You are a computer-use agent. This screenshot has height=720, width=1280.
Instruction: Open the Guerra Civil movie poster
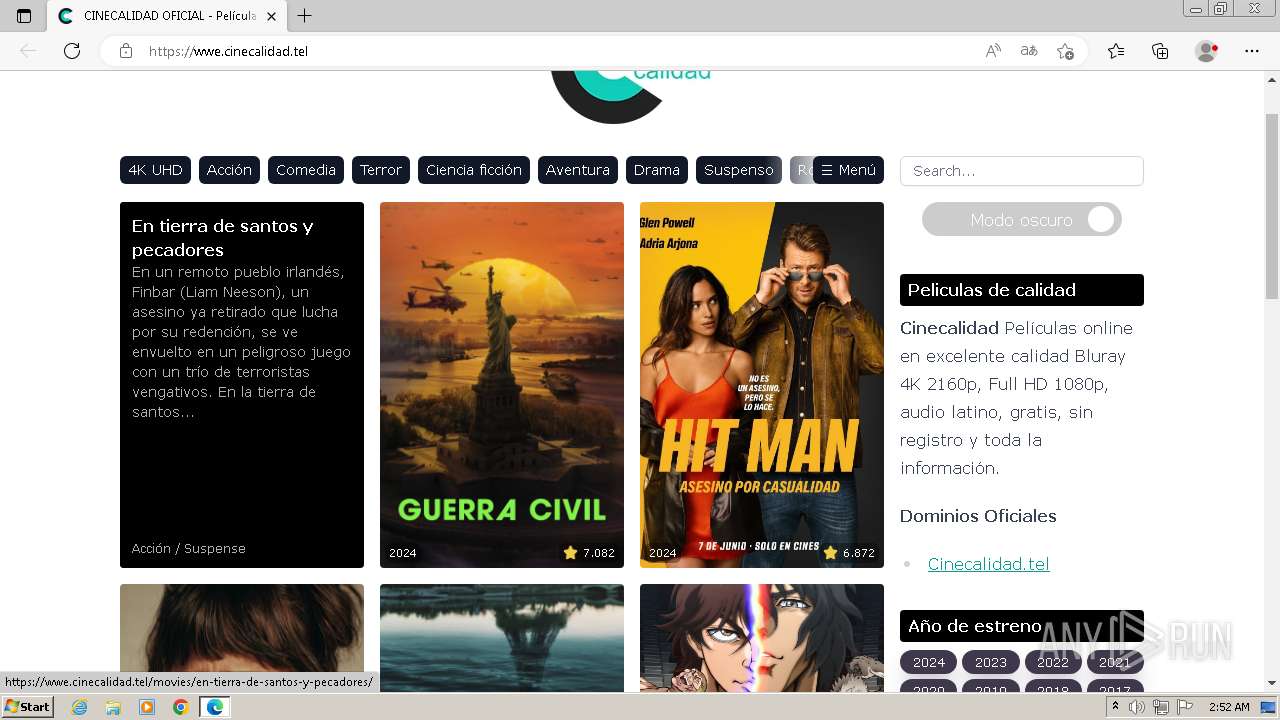pos(502,385)
